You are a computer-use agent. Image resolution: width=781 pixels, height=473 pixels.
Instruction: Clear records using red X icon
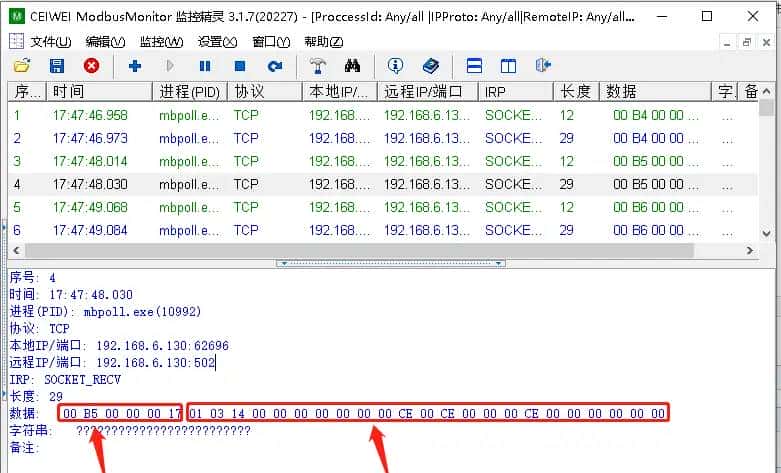click(91, 66)
